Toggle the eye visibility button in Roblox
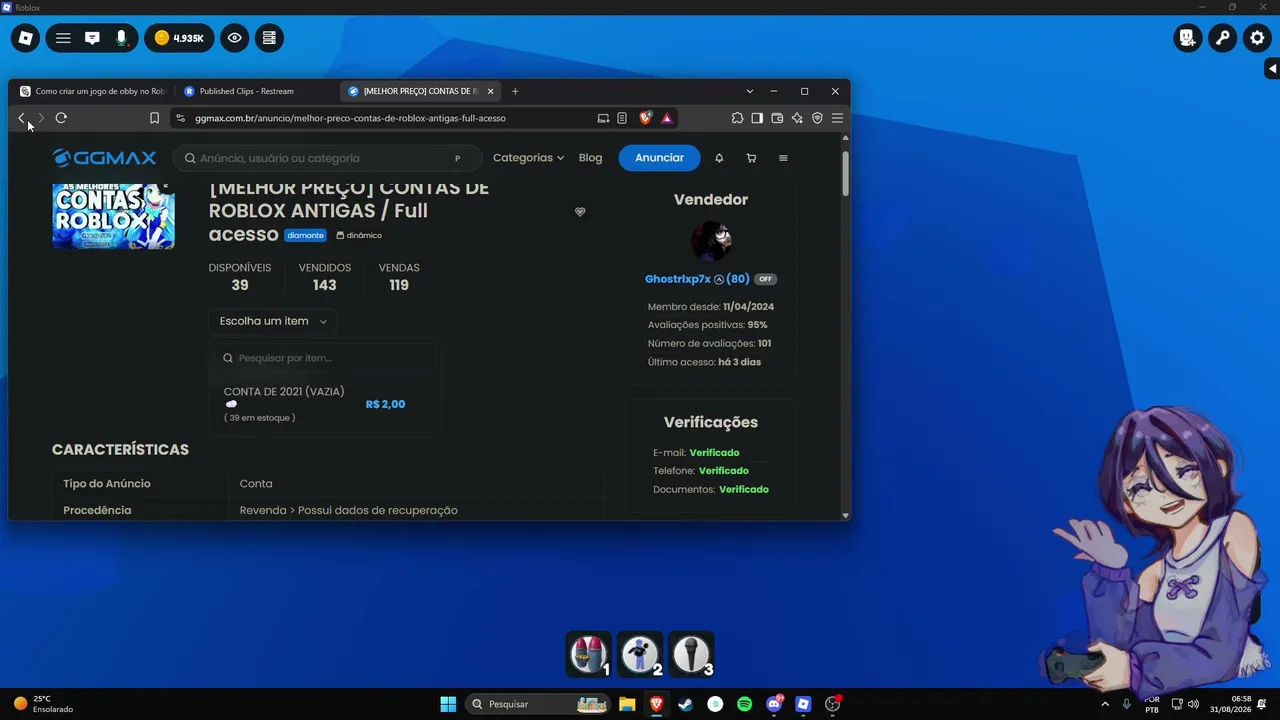This screenshot has width=1280, height=720. tap(235, 38)
